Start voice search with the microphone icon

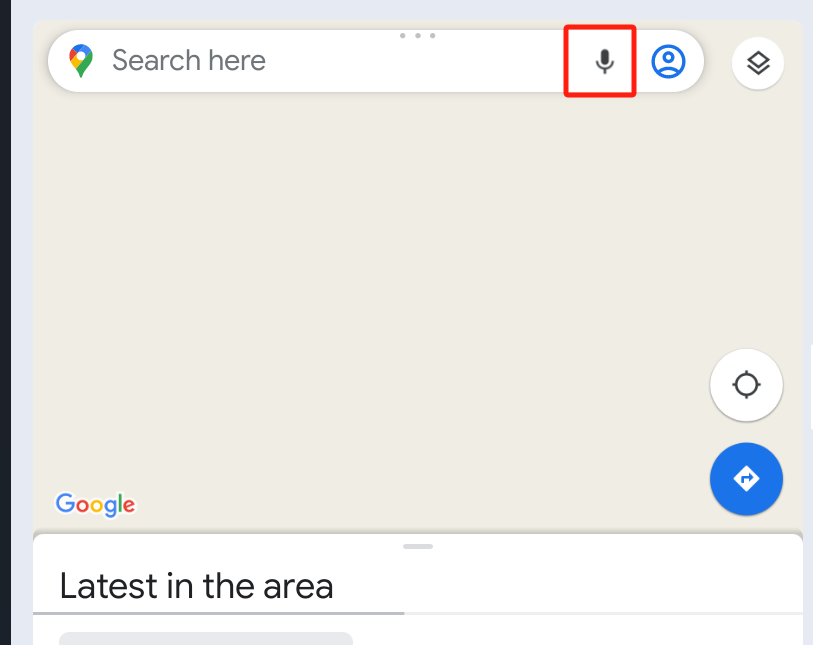click(604, 61)
